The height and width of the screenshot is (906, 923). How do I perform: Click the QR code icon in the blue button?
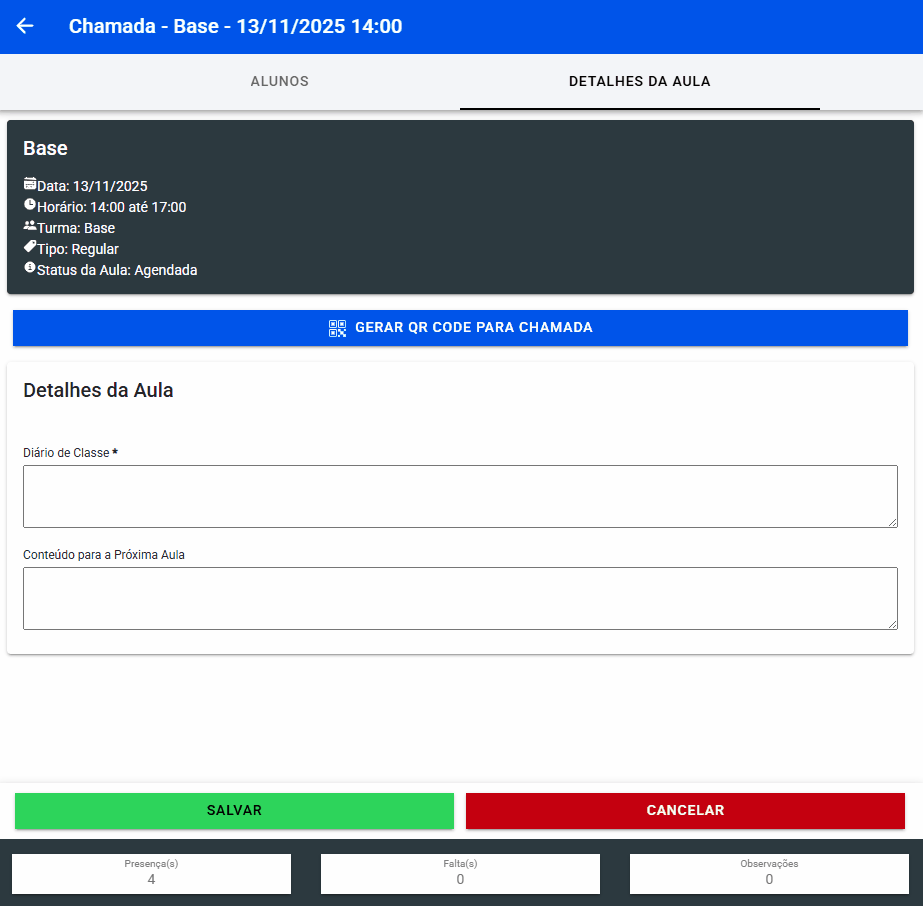tap(337, 328)
